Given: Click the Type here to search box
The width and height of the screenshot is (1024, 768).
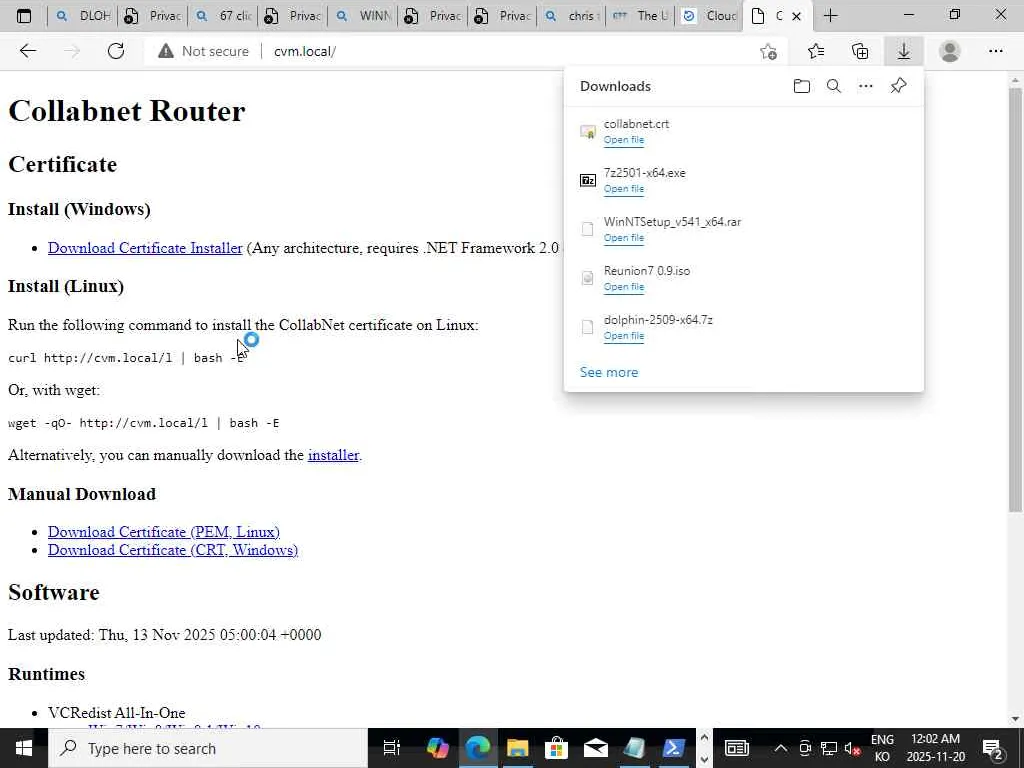Looking at the screenshot, I should click(208, 748).
